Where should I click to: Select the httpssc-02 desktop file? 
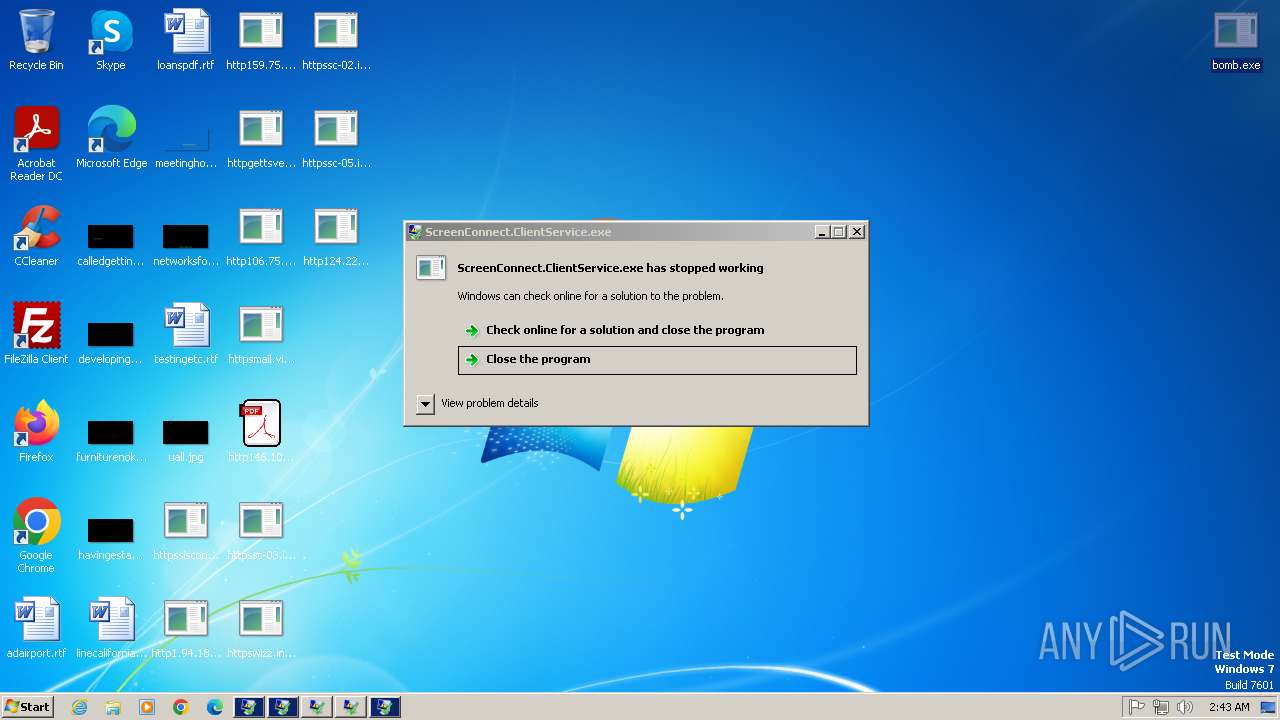pyautogui.click(x=336, y=40)
